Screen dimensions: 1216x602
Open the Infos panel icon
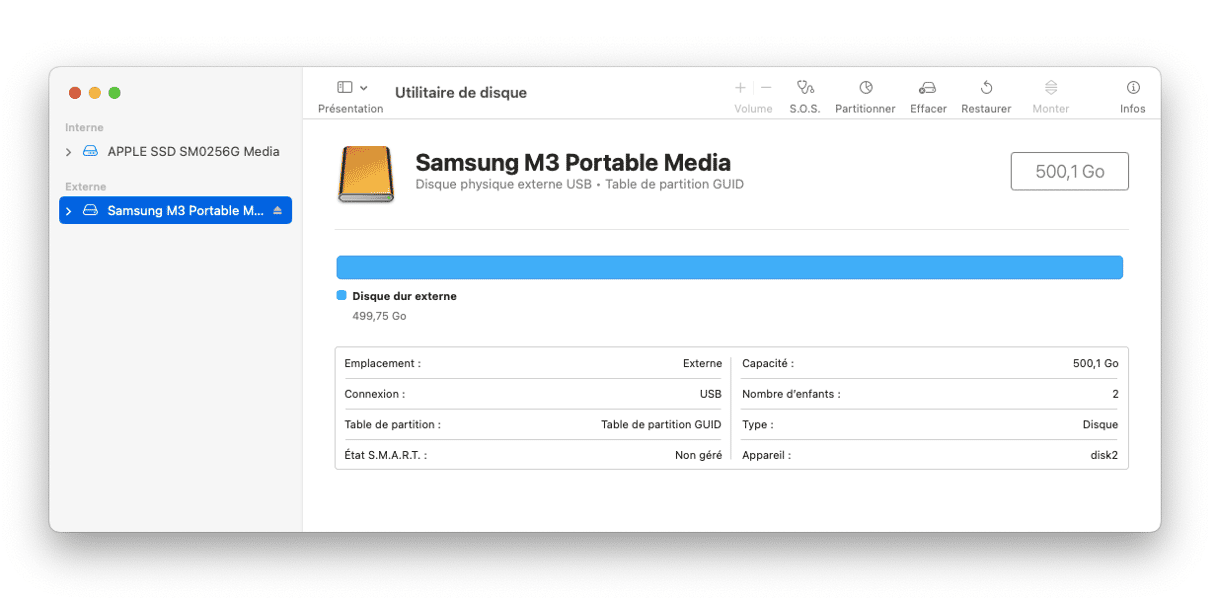(1132, 88)
